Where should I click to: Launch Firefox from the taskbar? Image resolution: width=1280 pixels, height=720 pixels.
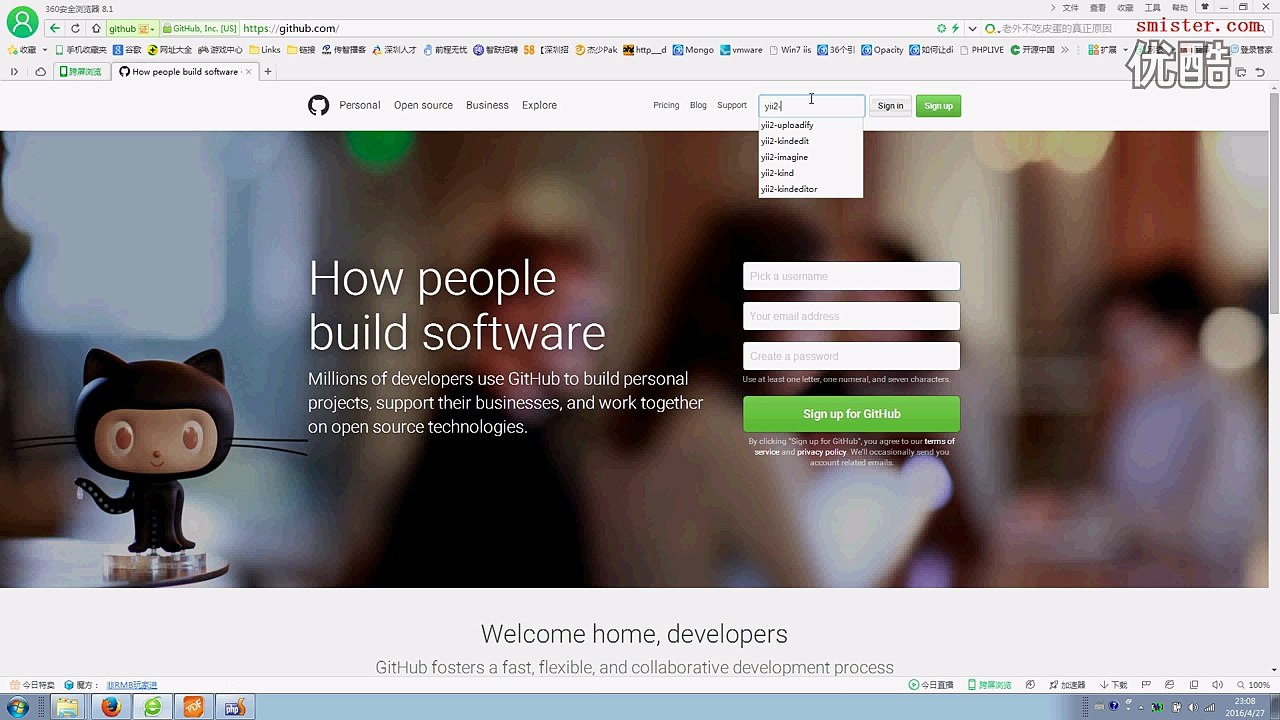[x=111, y=707]
